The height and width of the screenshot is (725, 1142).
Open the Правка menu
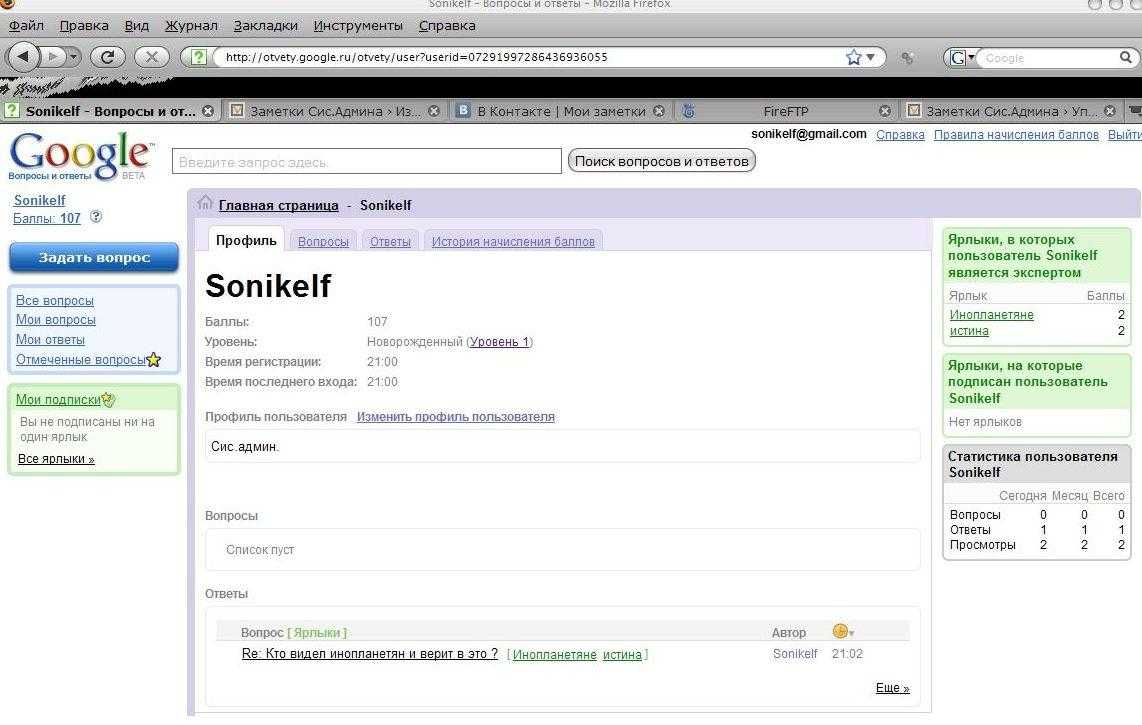(x=84, y=26)
